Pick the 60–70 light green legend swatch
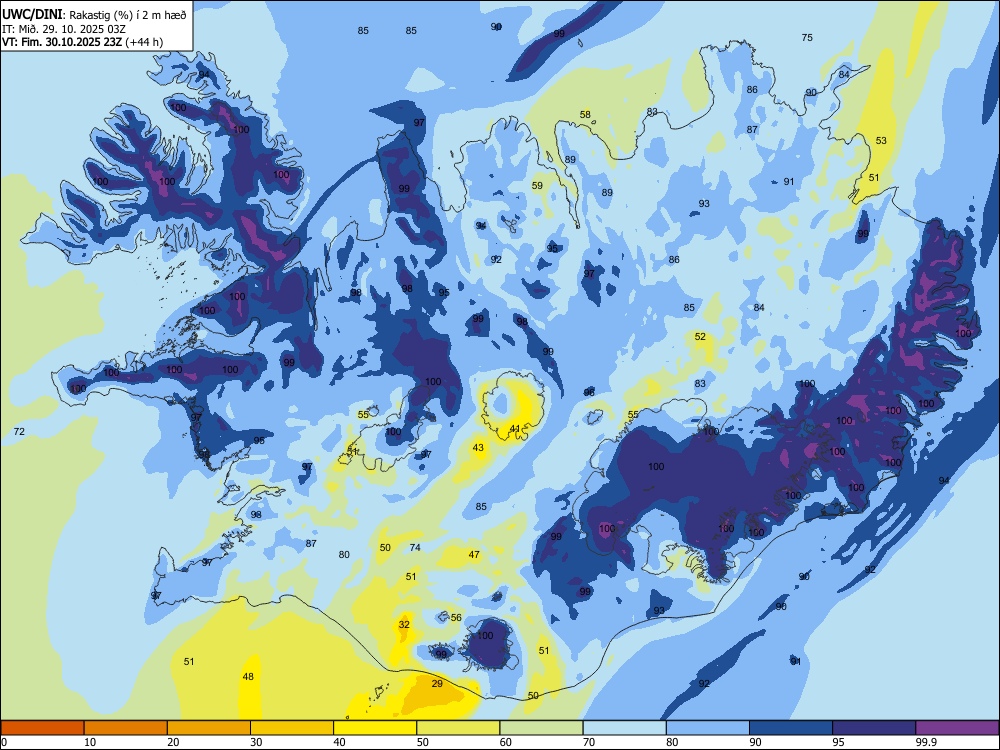The width and height of the screenshot is (1000, 750). [x=541, y=728]
